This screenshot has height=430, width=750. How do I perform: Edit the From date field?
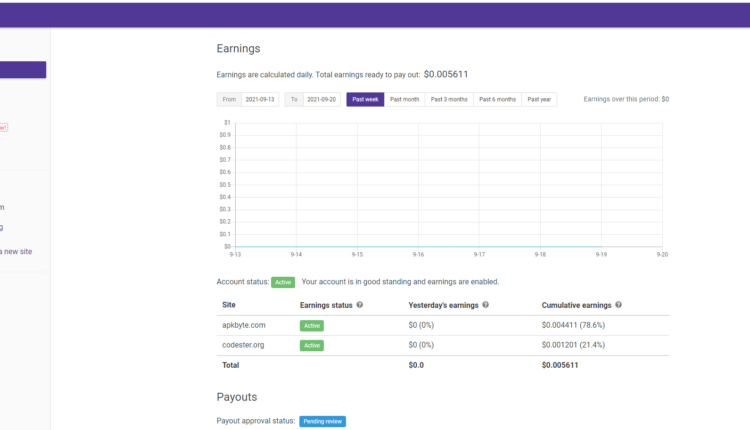coord(260,99)
